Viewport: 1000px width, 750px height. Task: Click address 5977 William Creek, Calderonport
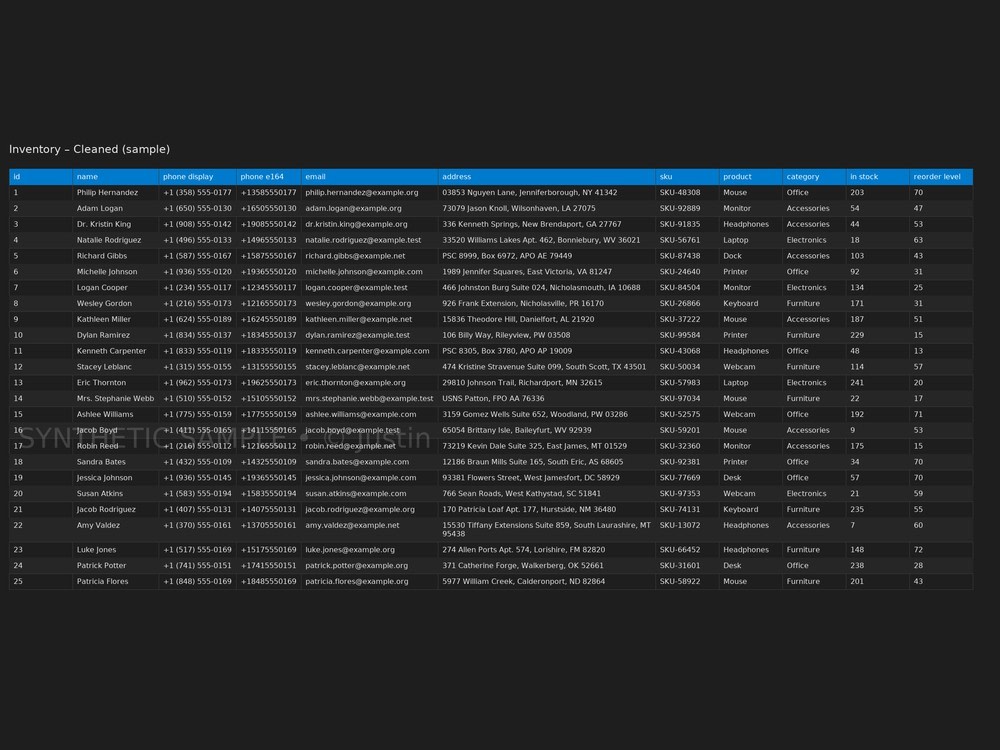[547, 582]
